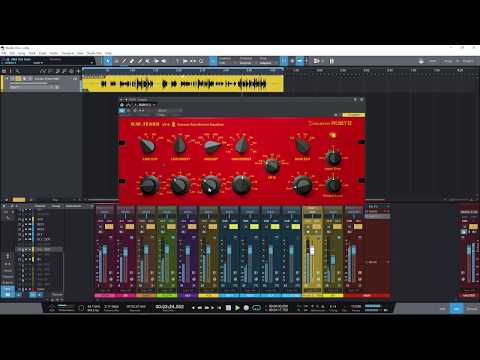This screenshot has height=360, width=480.
Task: Switch to the Project page
Action: 468,61
